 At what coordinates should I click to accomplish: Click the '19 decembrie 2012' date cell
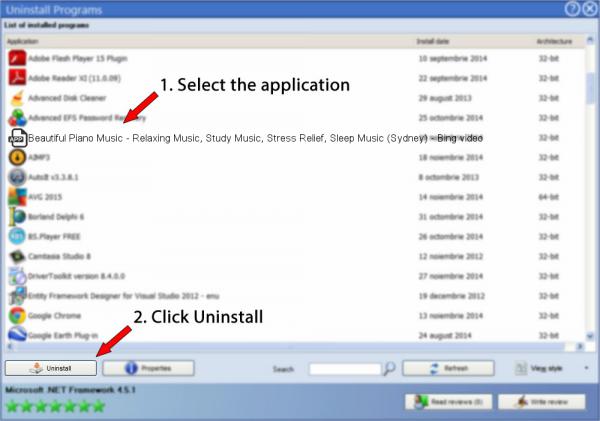452,296
